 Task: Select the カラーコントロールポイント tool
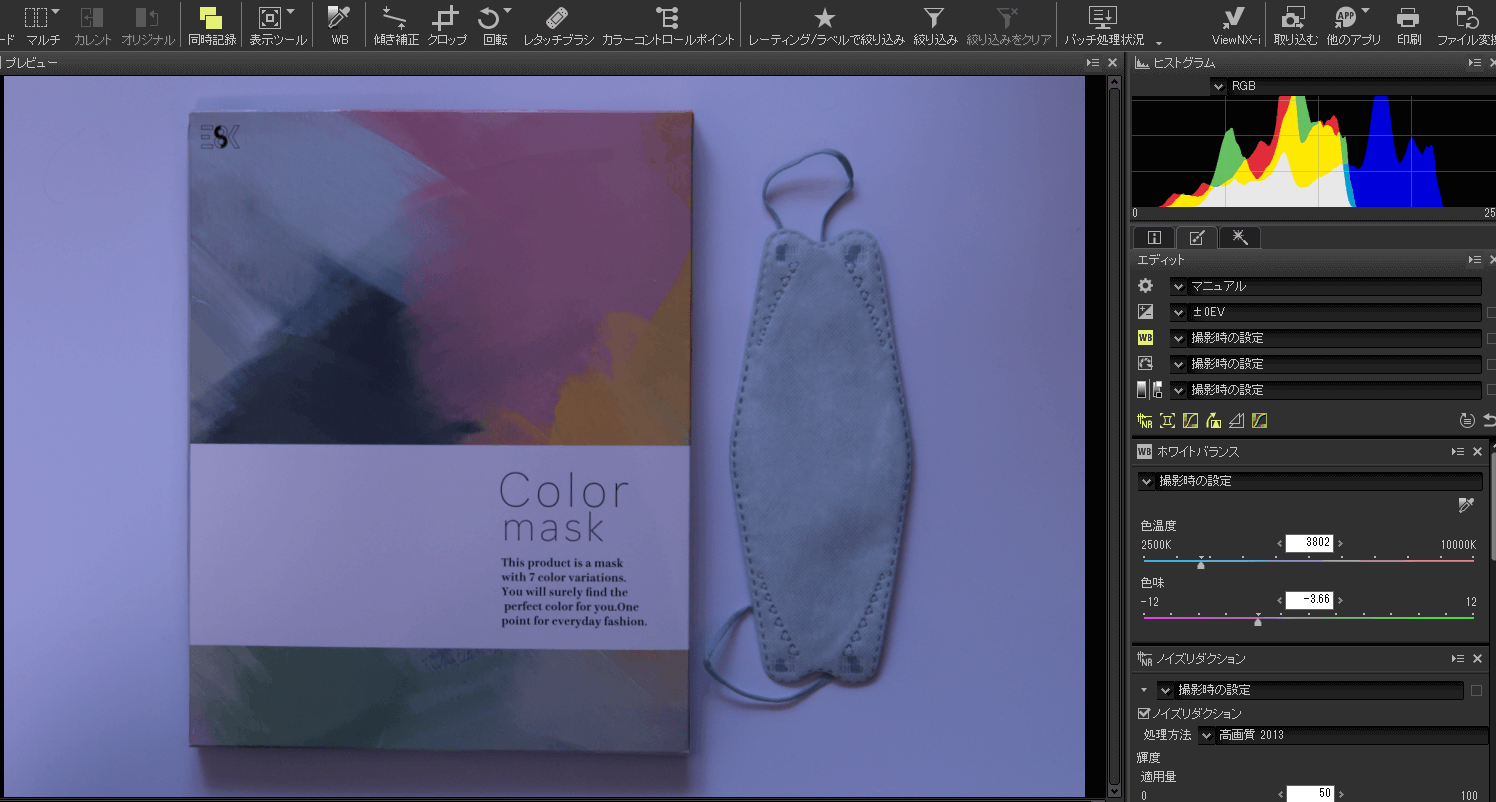[668, 24]
